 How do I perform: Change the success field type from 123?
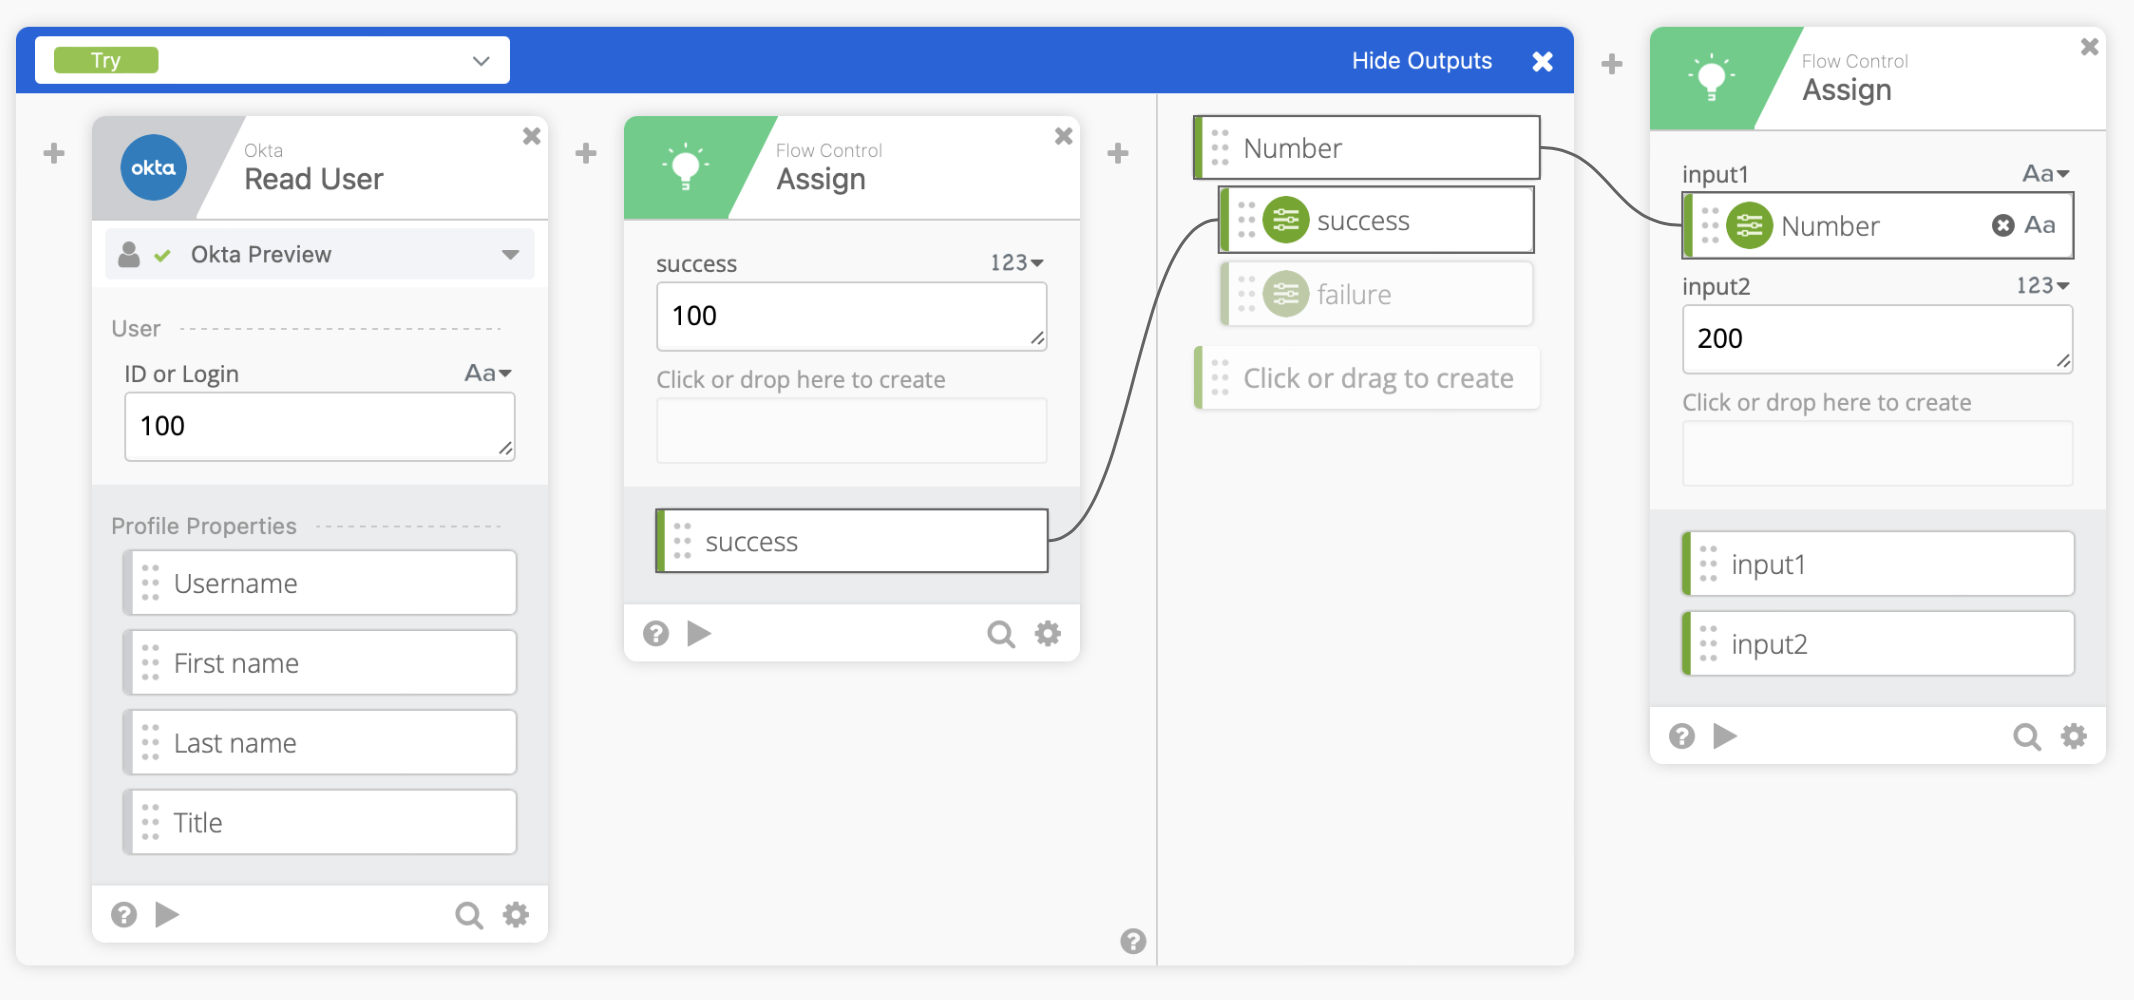click(x=1017, y=263)
